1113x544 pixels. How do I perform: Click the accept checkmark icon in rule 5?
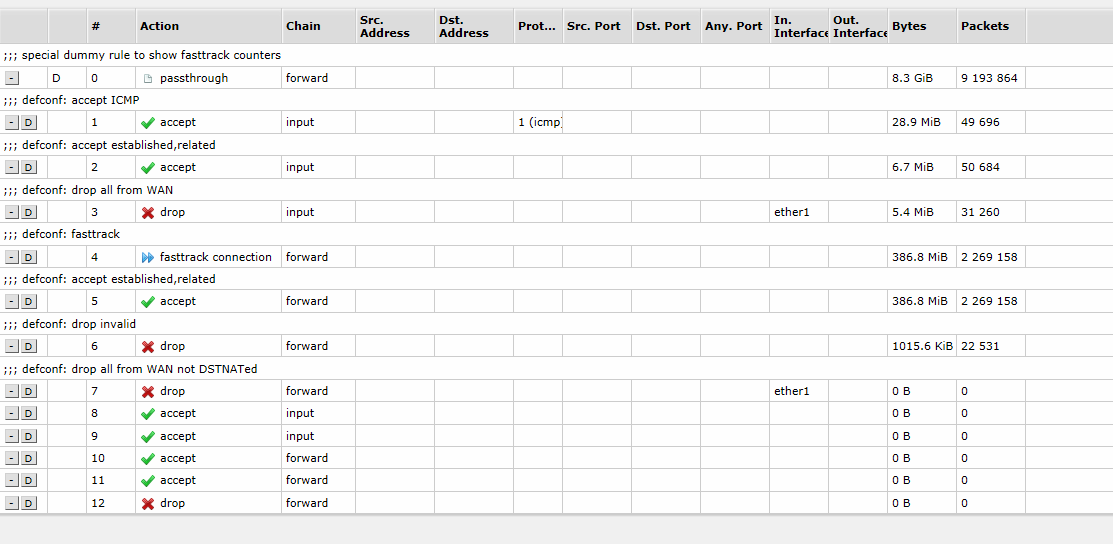click(148, 301)
